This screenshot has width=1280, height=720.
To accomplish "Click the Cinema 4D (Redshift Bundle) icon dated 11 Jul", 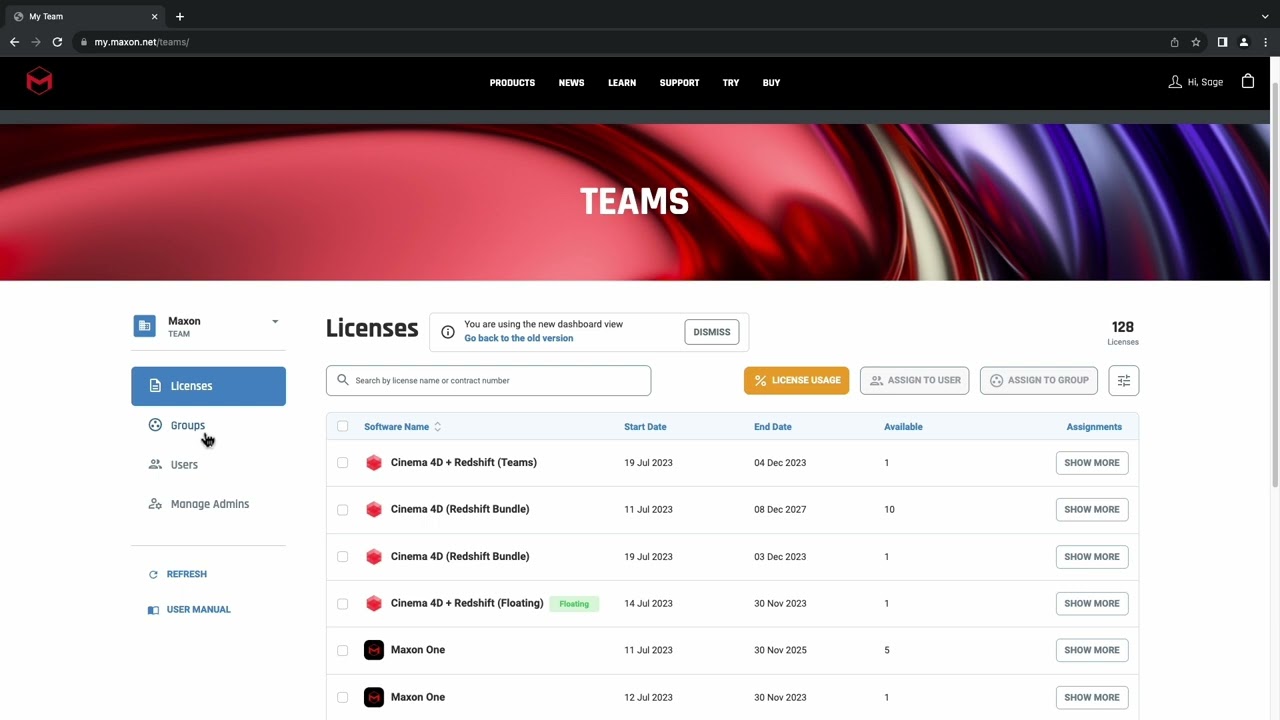I will point(374,509).
